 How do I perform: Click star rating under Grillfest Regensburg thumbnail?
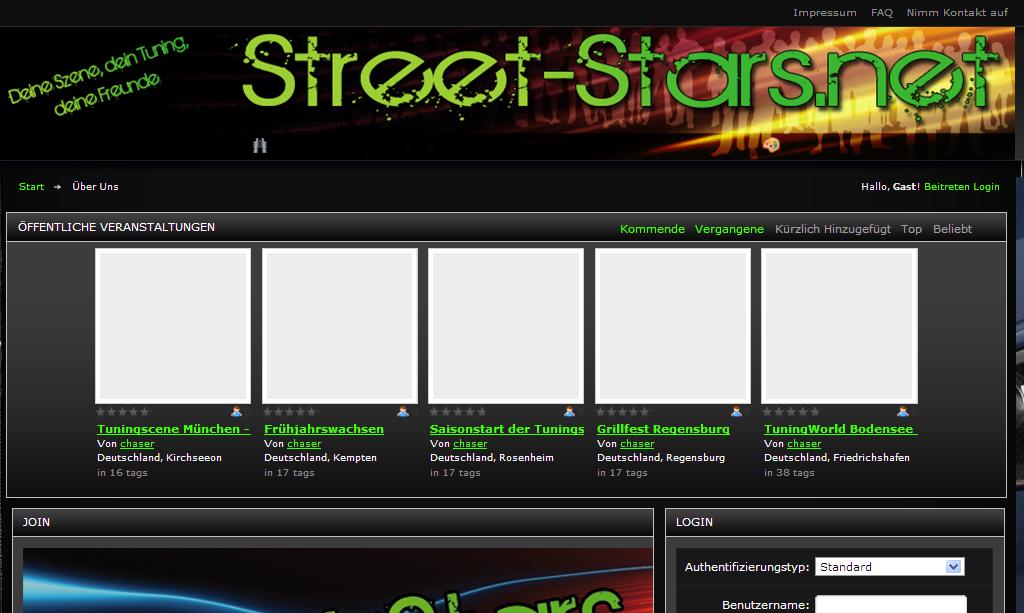coord(623,412)
